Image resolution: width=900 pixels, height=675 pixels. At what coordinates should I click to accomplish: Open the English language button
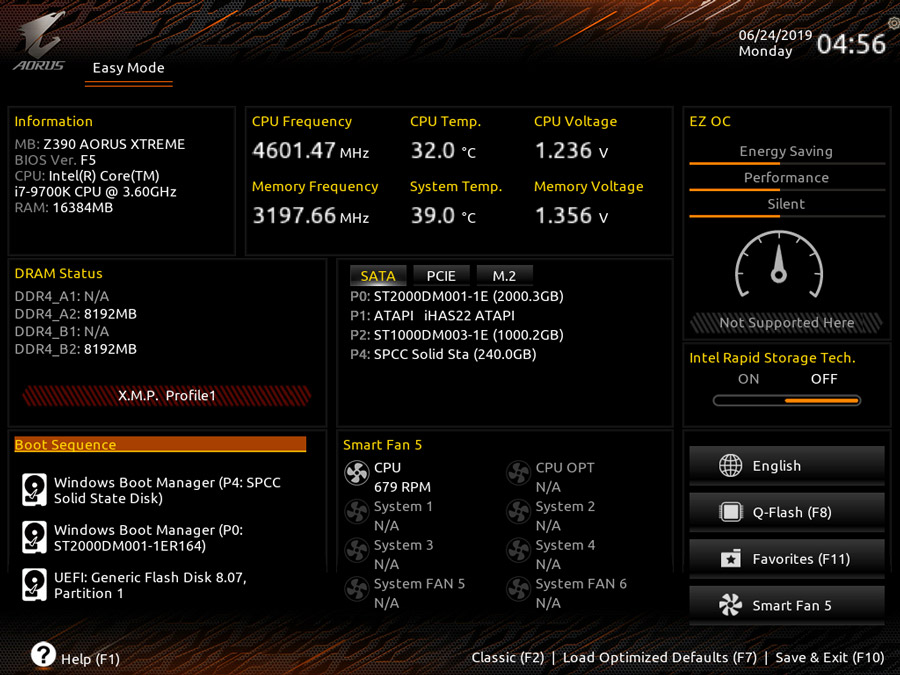[x=786, y=465]
